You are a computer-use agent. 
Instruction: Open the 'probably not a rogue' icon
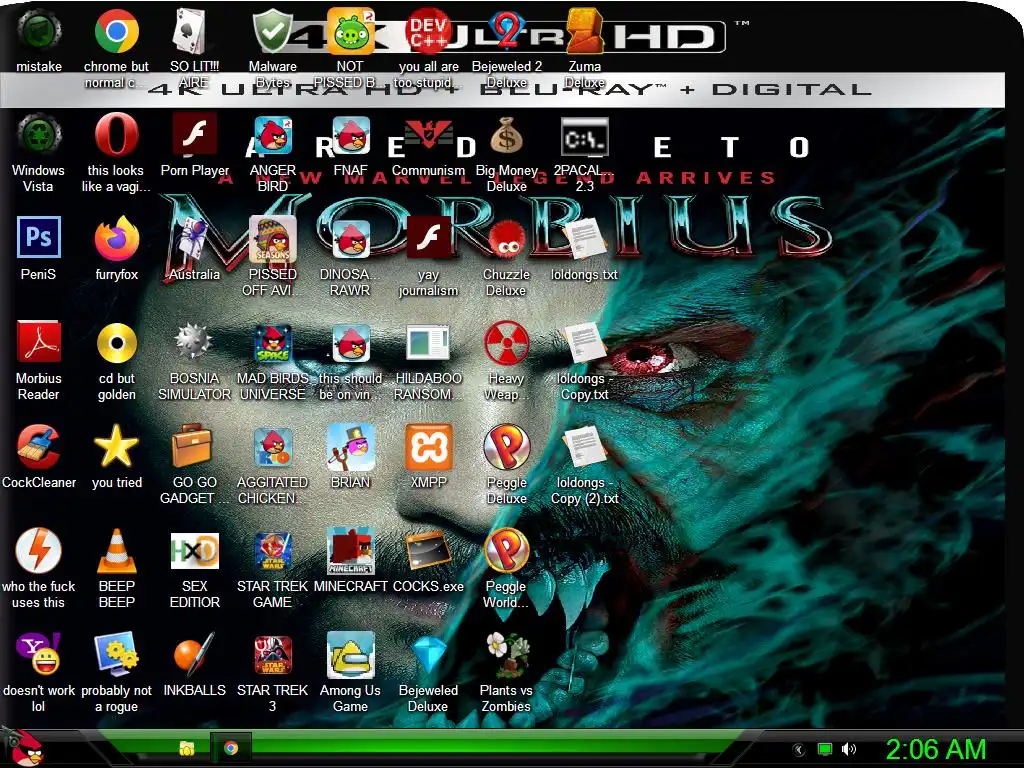coord(116,654)
